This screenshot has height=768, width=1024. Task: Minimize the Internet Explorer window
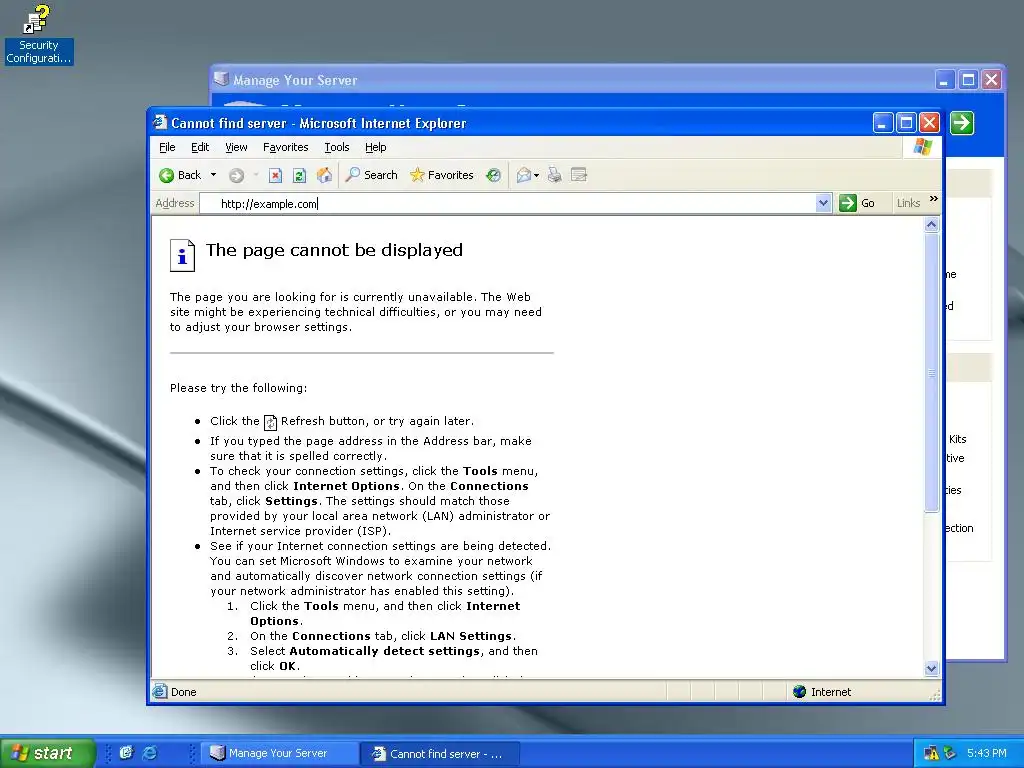(x=883, y=123)
